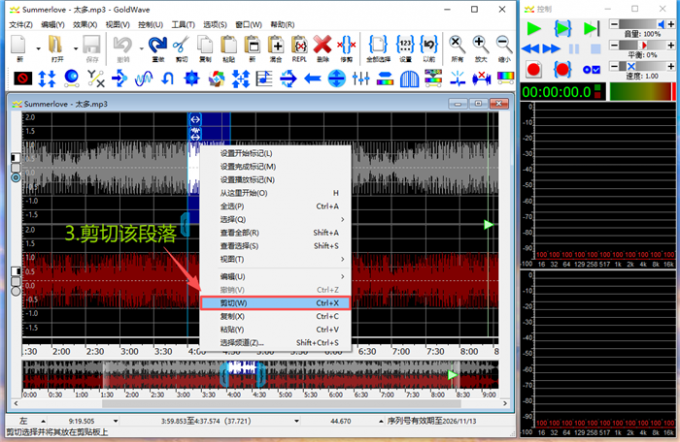Viewport: 680px width, 442px height.
Task: Click the volume slider bar
Action: [x=638, y=23]
